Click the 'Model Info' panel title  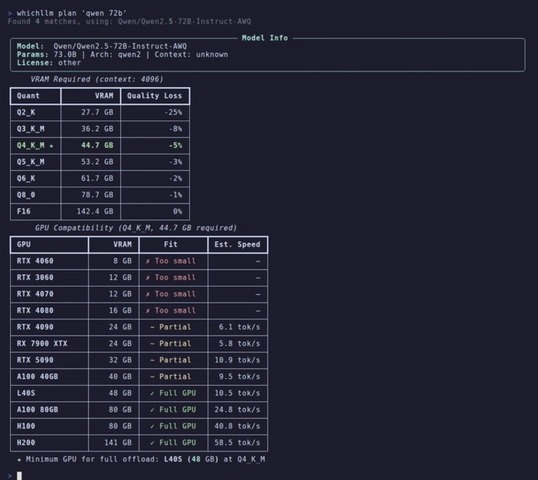(265, 38)
